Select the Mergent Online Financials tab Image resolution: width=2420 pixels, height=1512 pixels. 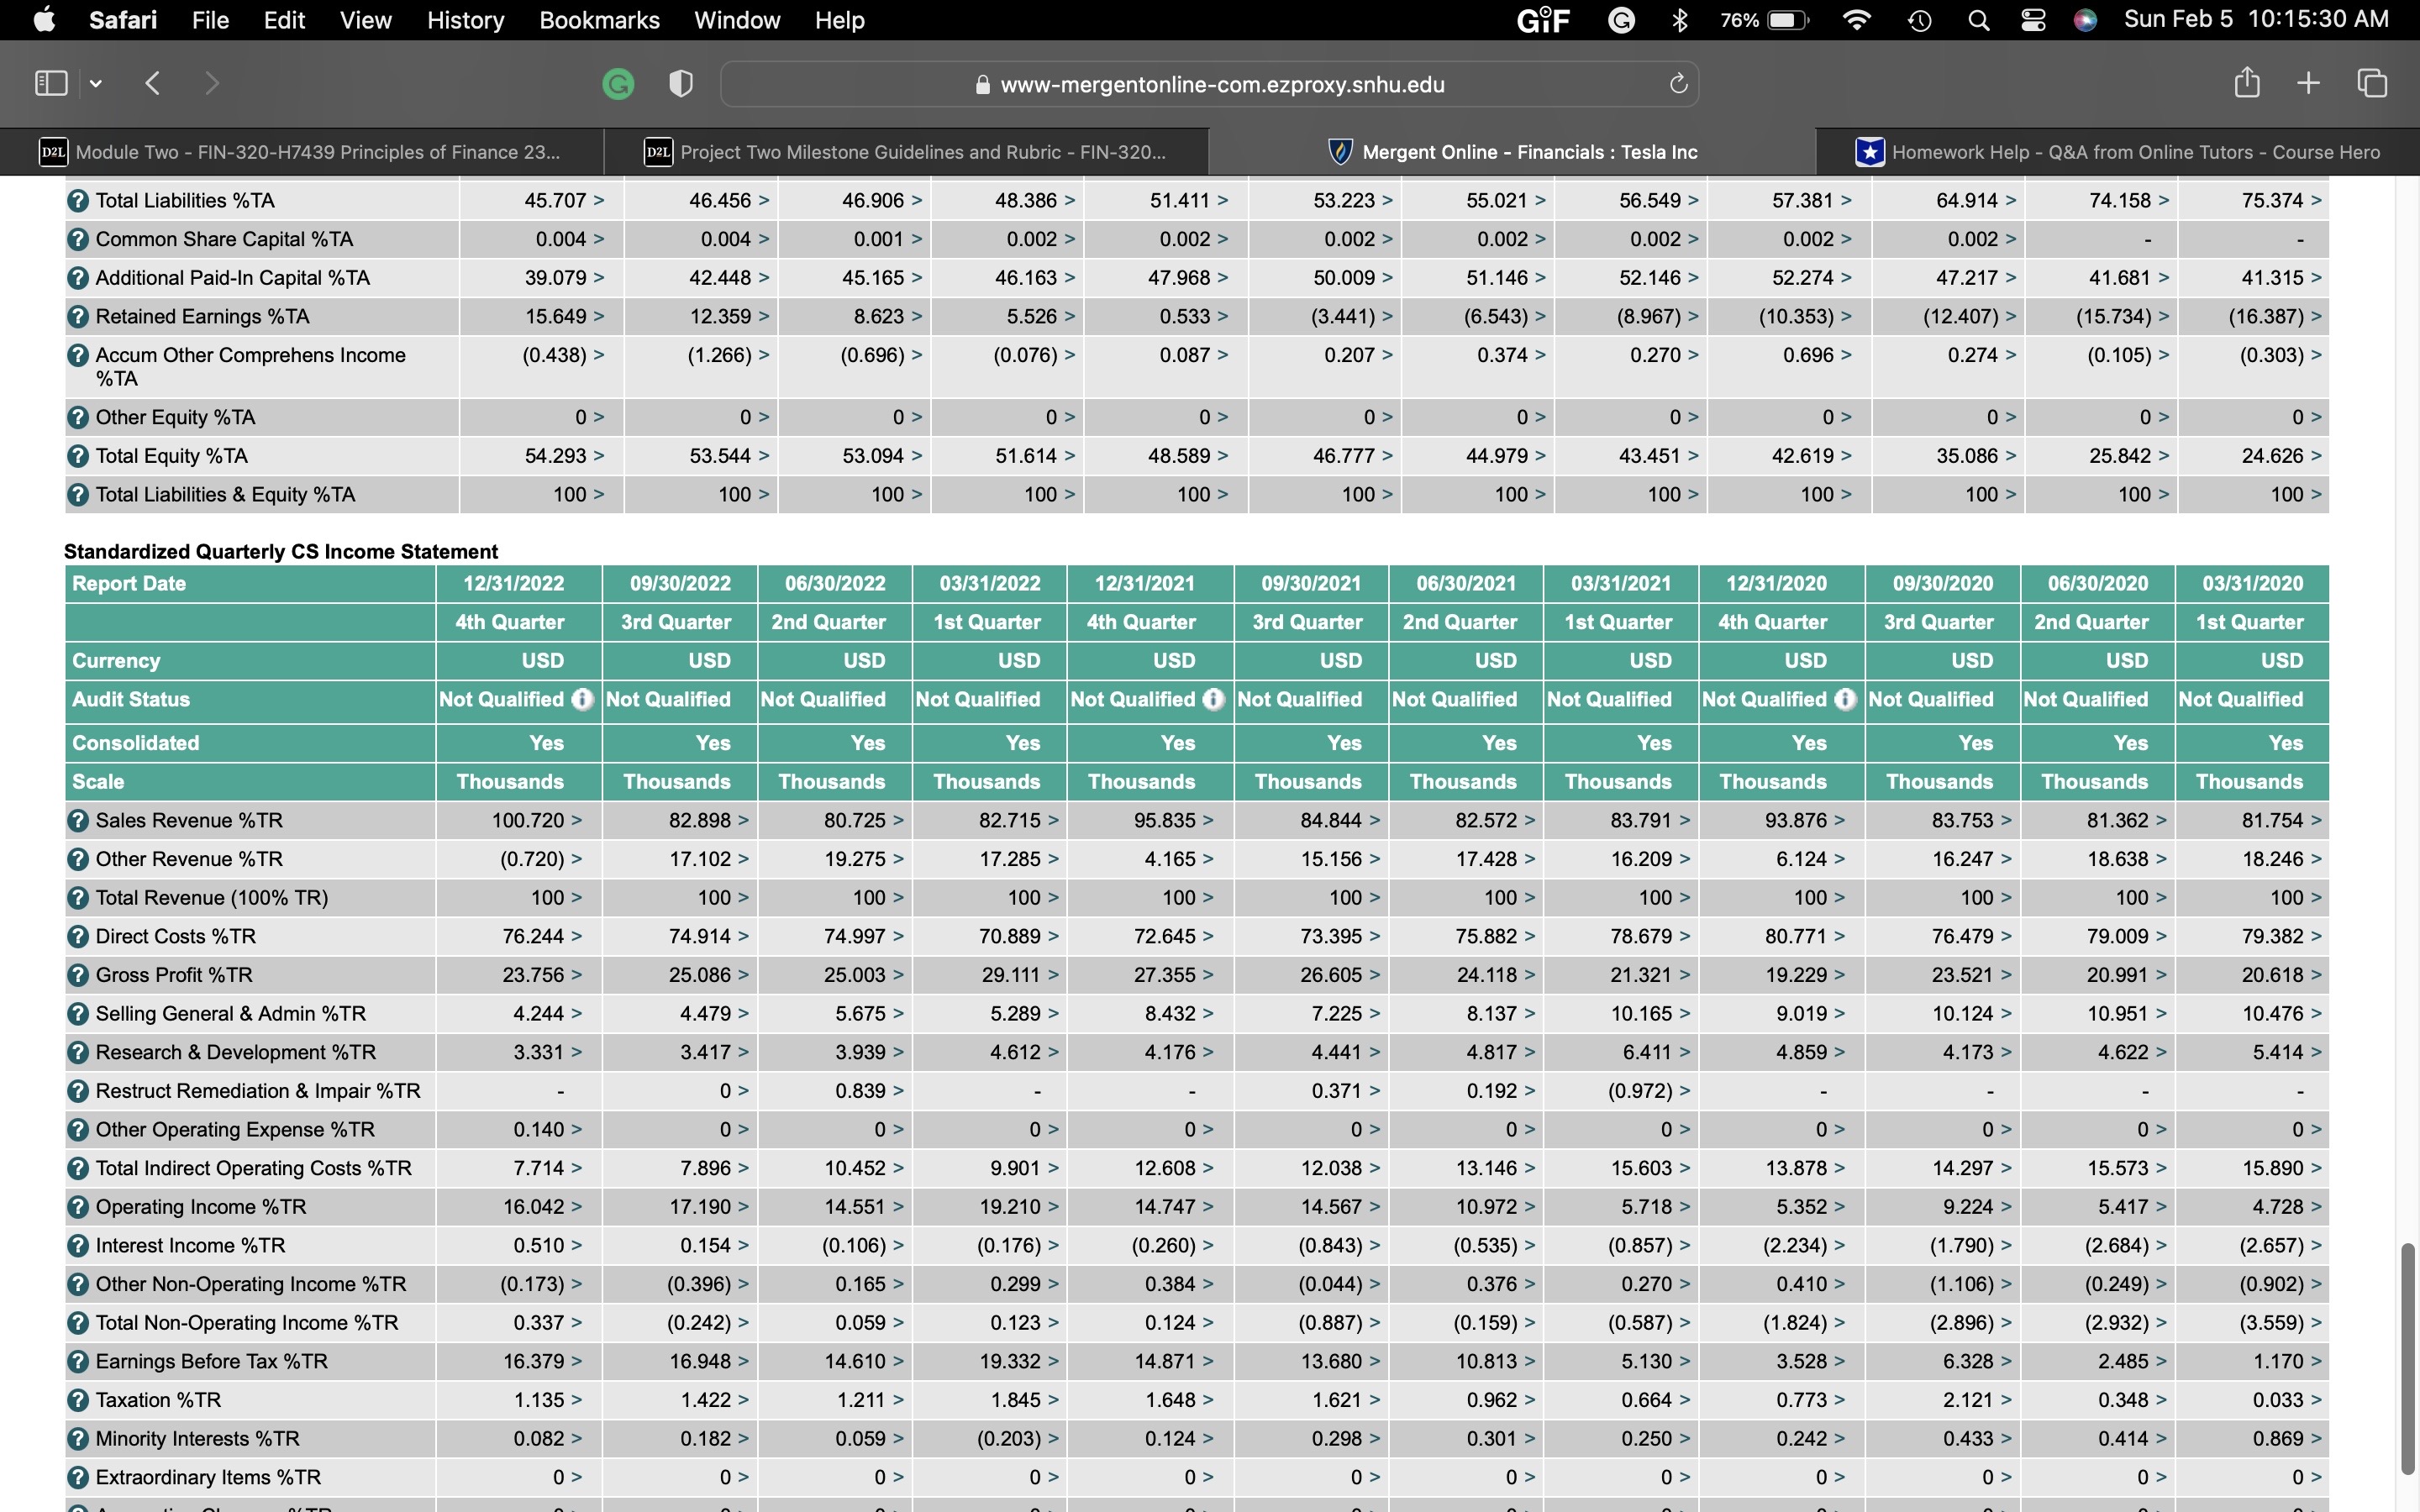pos(1512,152)
